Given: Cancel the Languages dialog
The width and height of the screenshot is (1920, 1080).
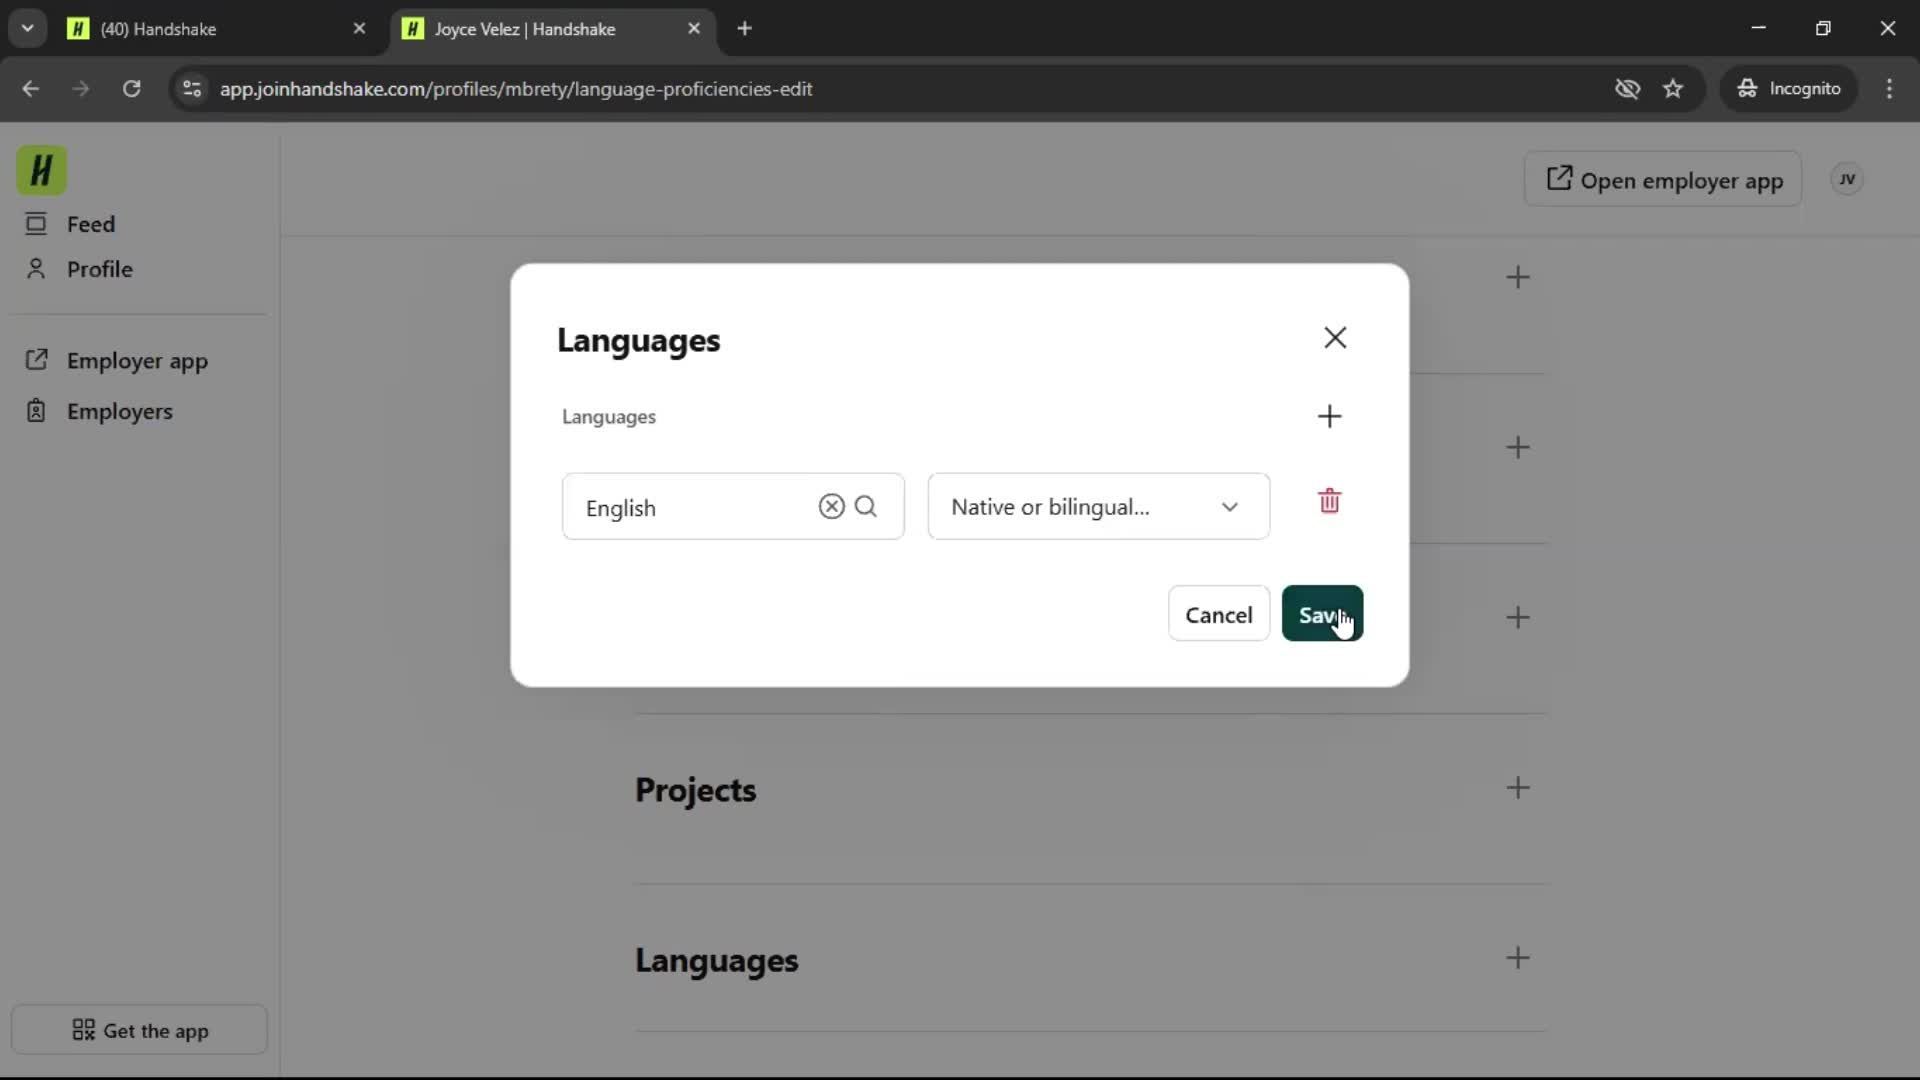Looking at the screenshot, I should 1218,614.
